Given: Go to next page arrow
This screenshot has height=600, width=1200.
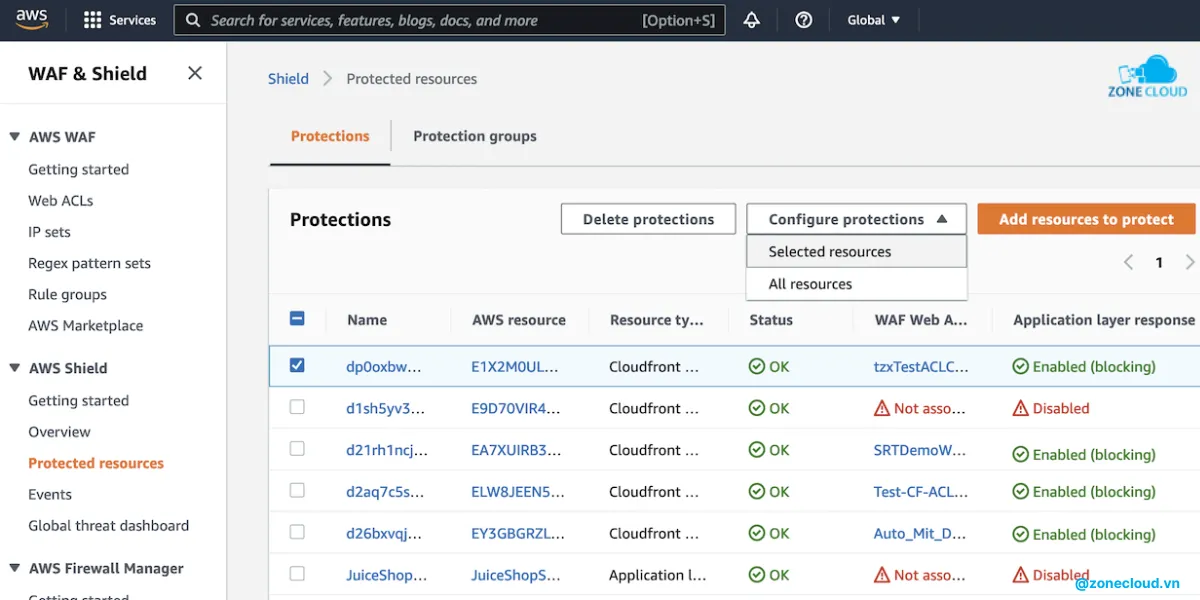Looking at the screenshot, I should click(1189, 262).
